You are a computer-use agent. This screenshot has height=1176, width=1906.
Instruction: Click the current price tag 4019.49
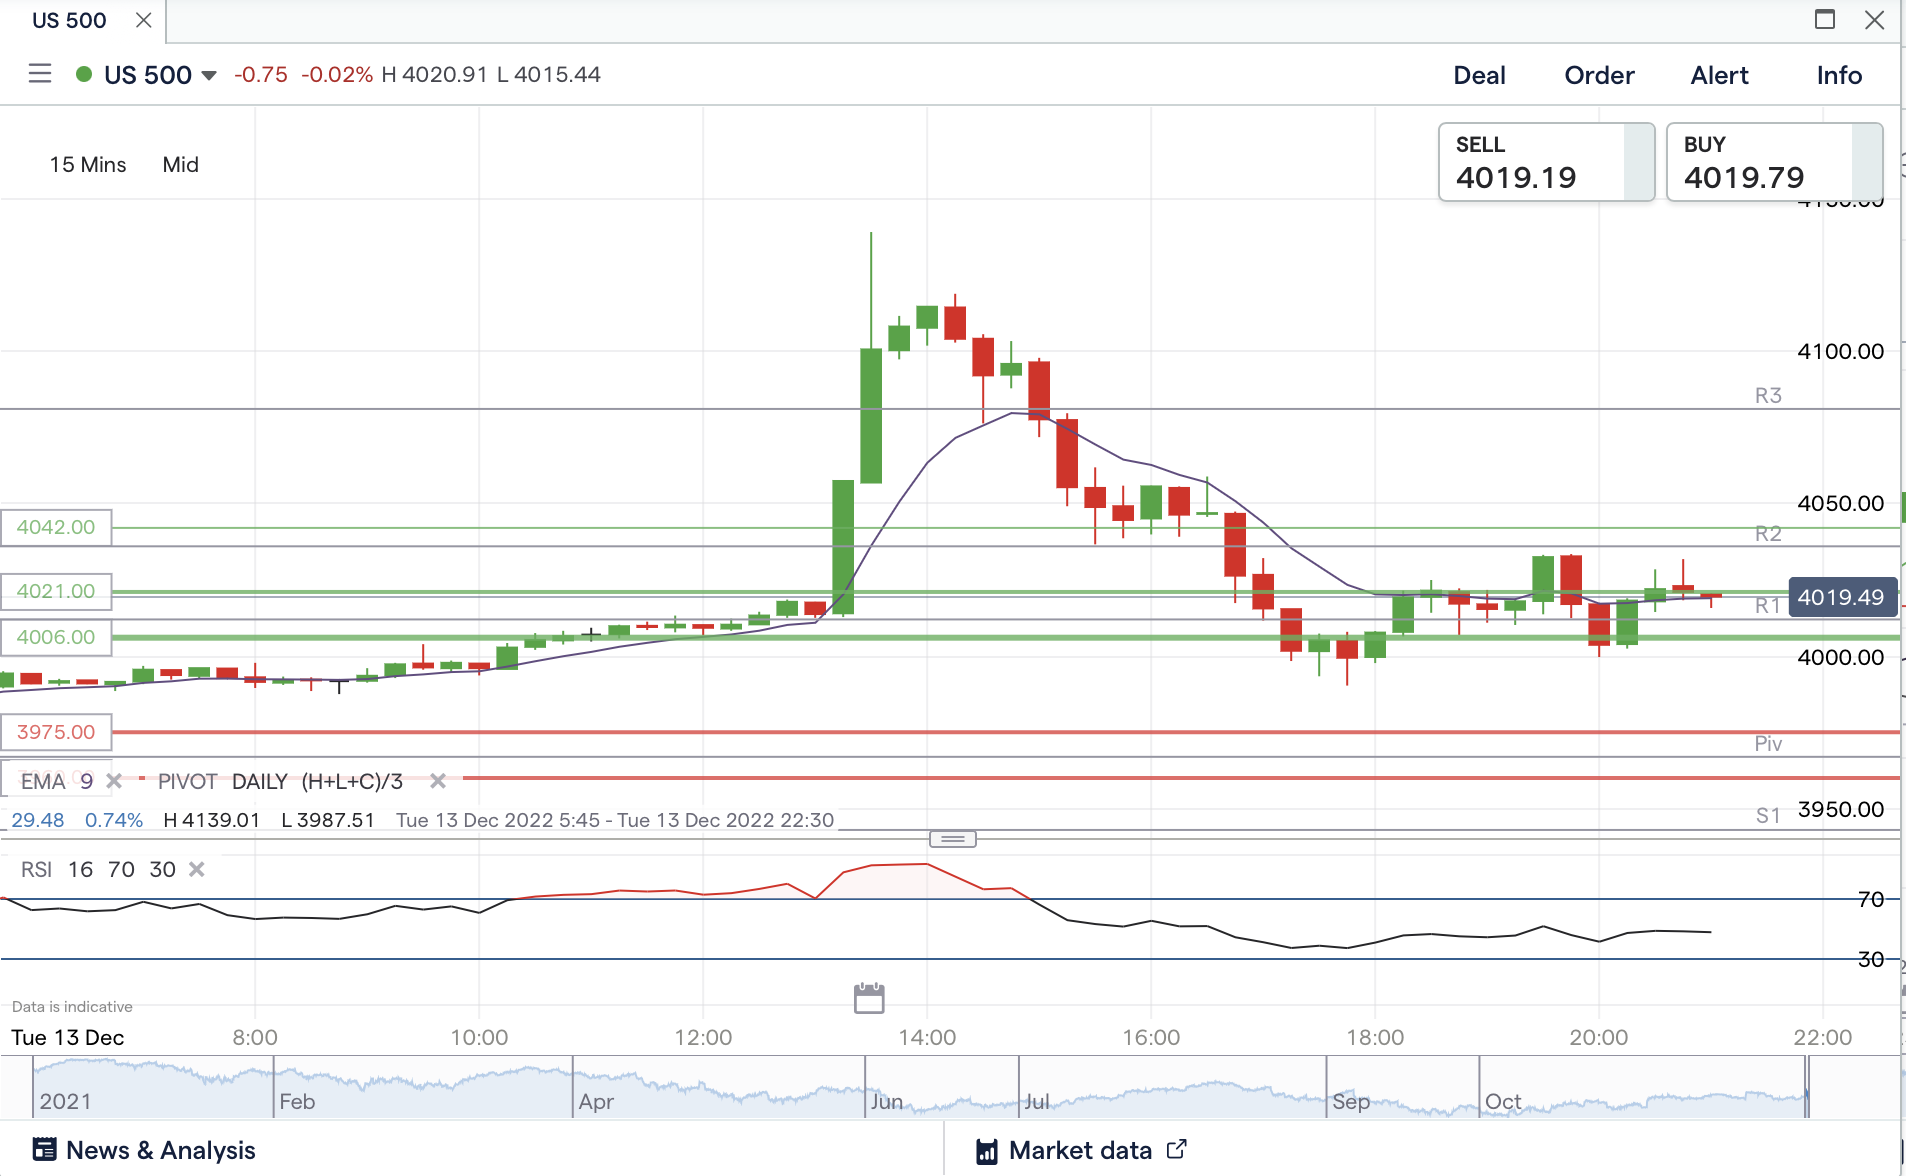1841,597
